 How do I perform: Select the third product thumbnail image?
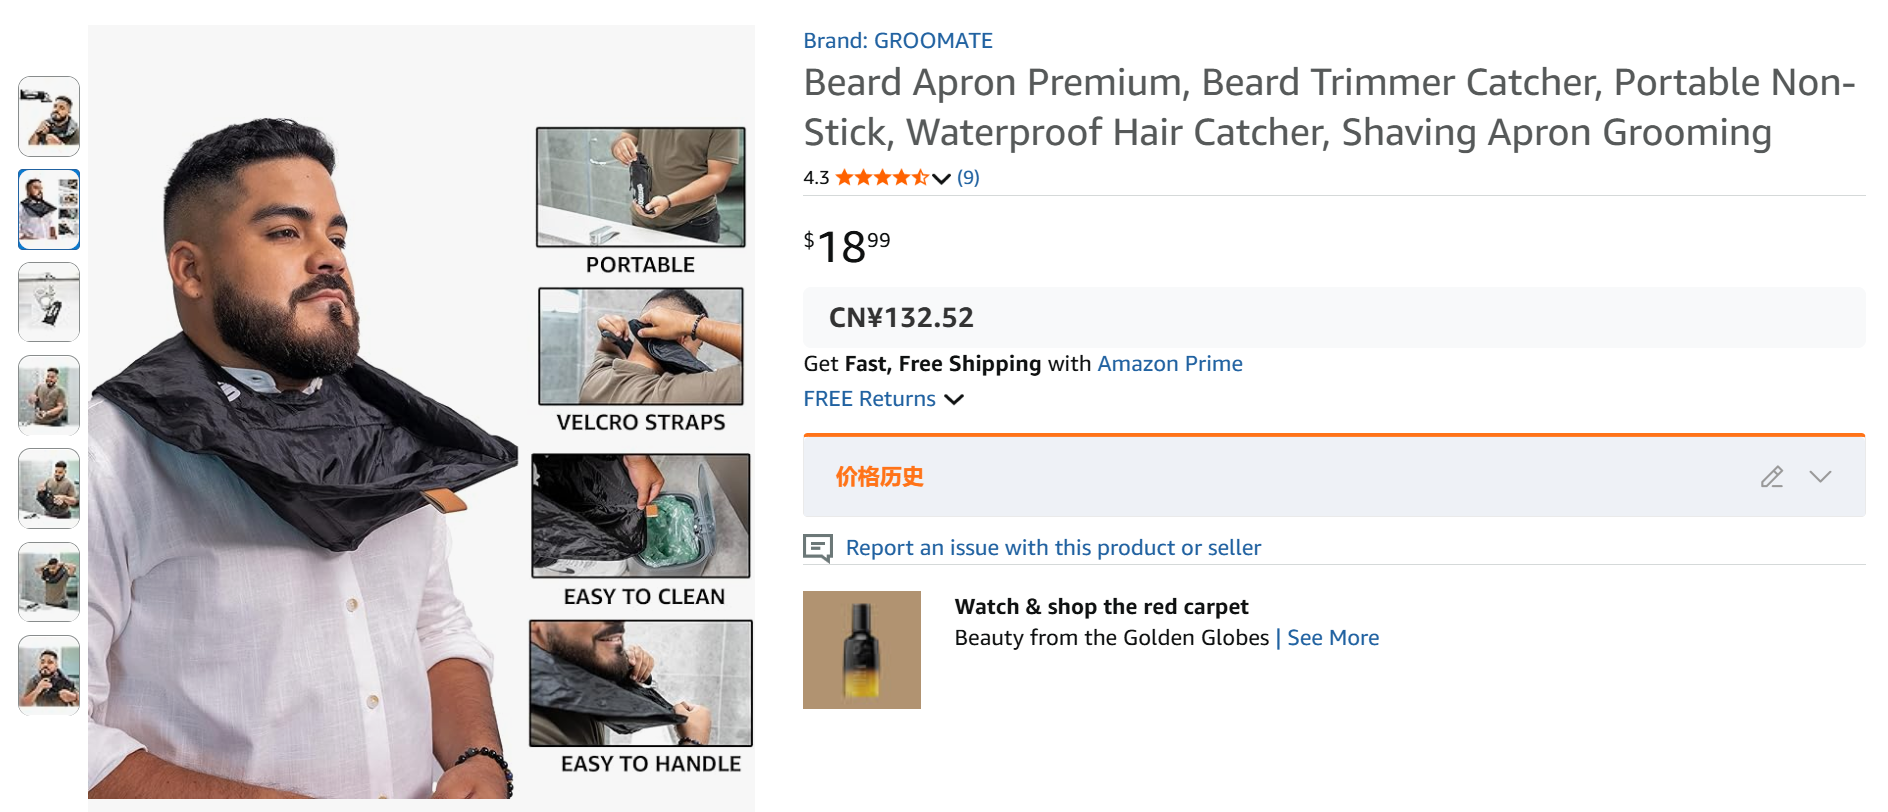point(49,302)
